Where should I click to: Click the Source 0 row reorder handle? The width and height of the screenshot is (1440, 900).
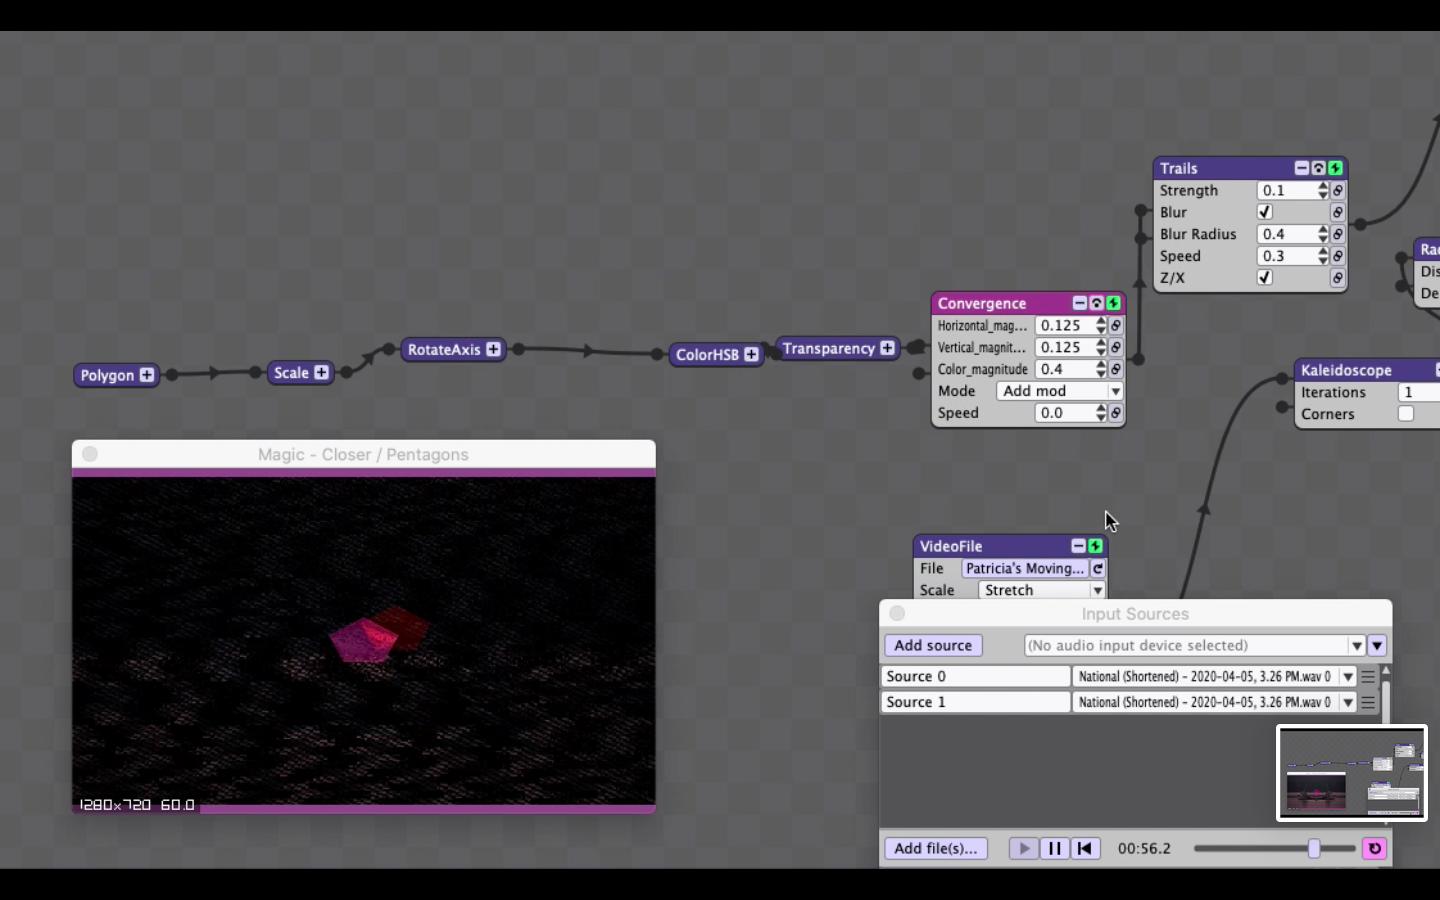[x=1368, y=677]
